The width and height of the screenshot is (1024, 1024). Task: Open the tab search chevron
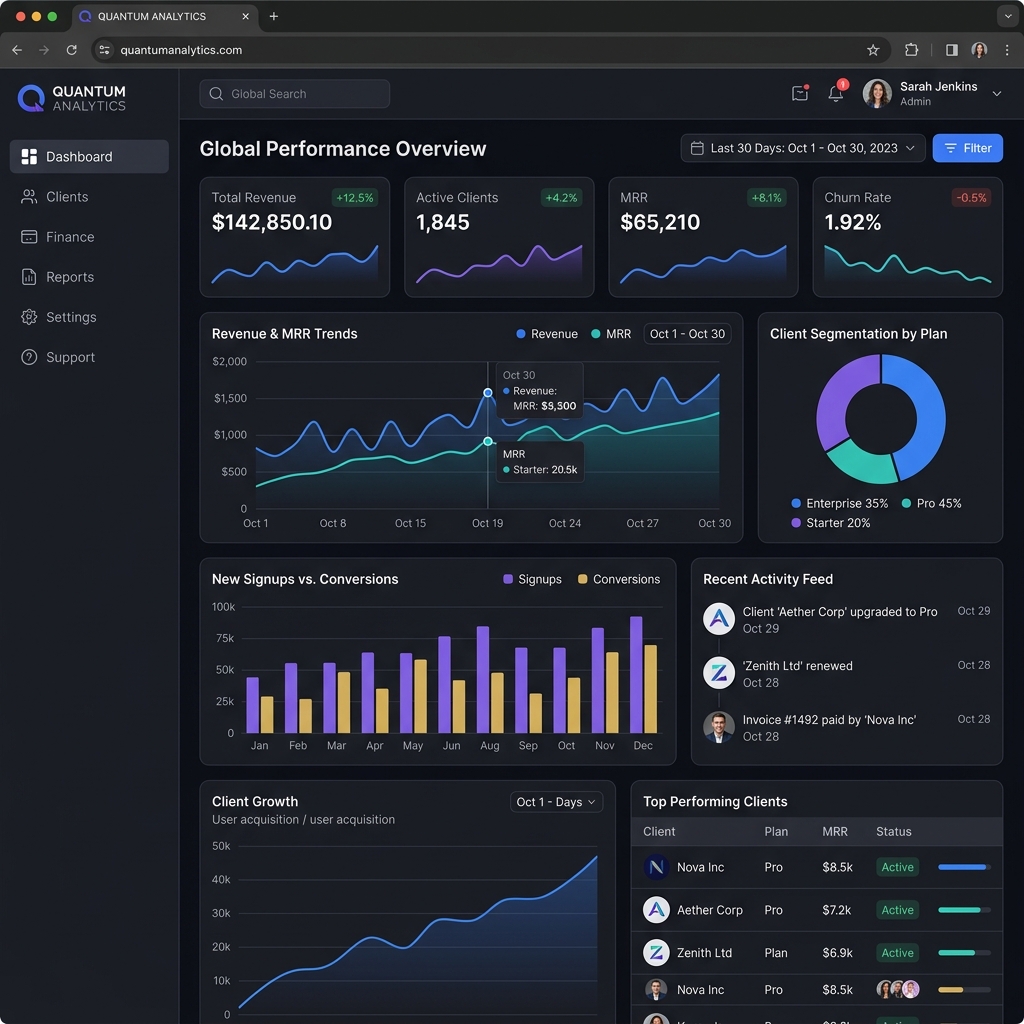point(1008,16)
